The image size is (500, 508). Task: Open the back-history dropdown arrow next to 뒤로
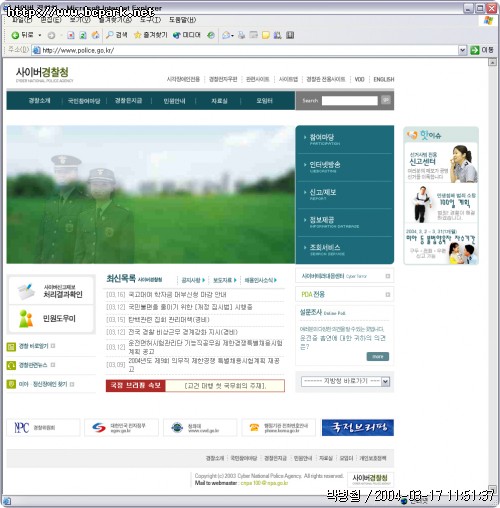pos(40,35)
